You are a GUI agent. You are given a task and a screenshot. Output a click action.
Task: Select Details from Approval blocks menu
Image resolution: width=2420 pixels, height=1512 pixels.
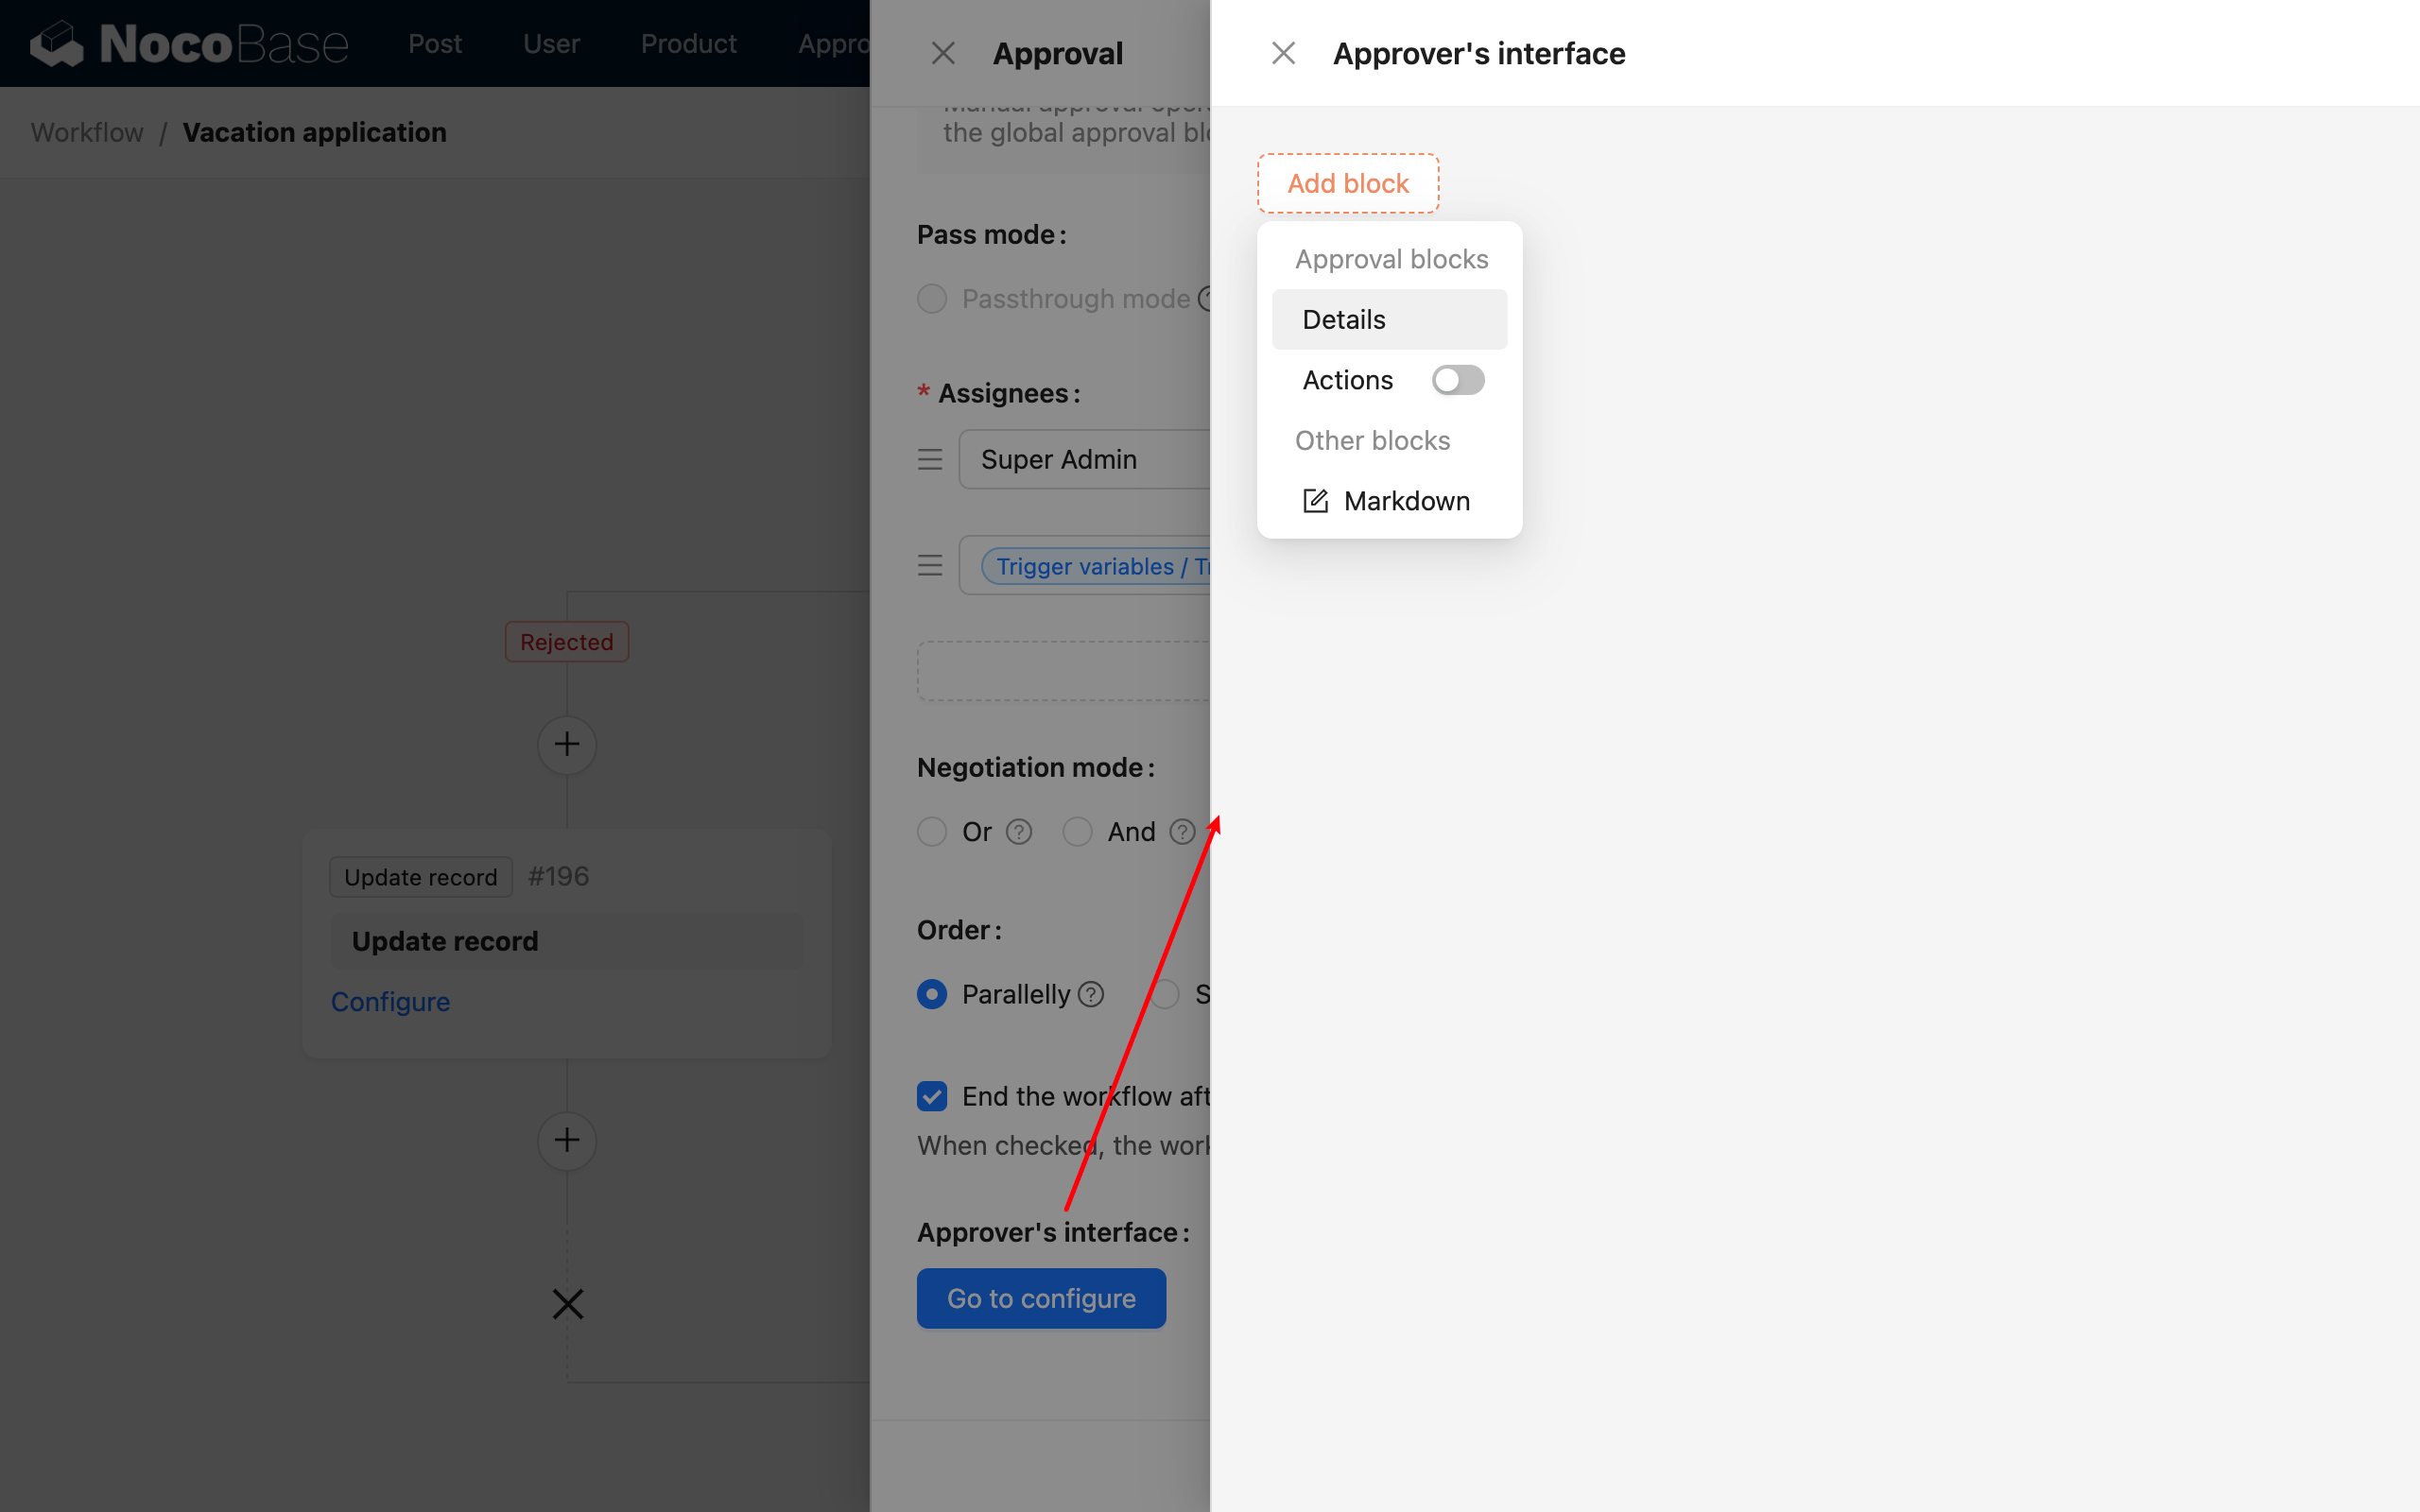pos(1343,318)
